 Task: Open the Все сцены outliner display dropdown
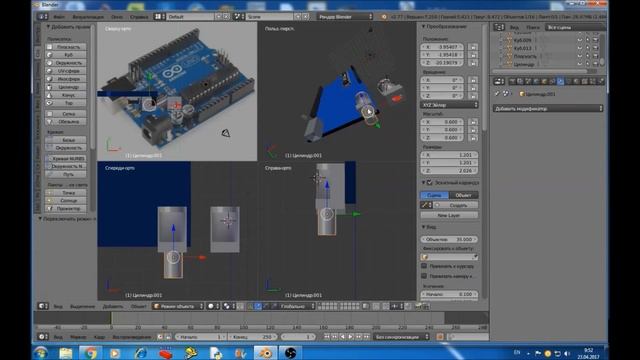575,27
